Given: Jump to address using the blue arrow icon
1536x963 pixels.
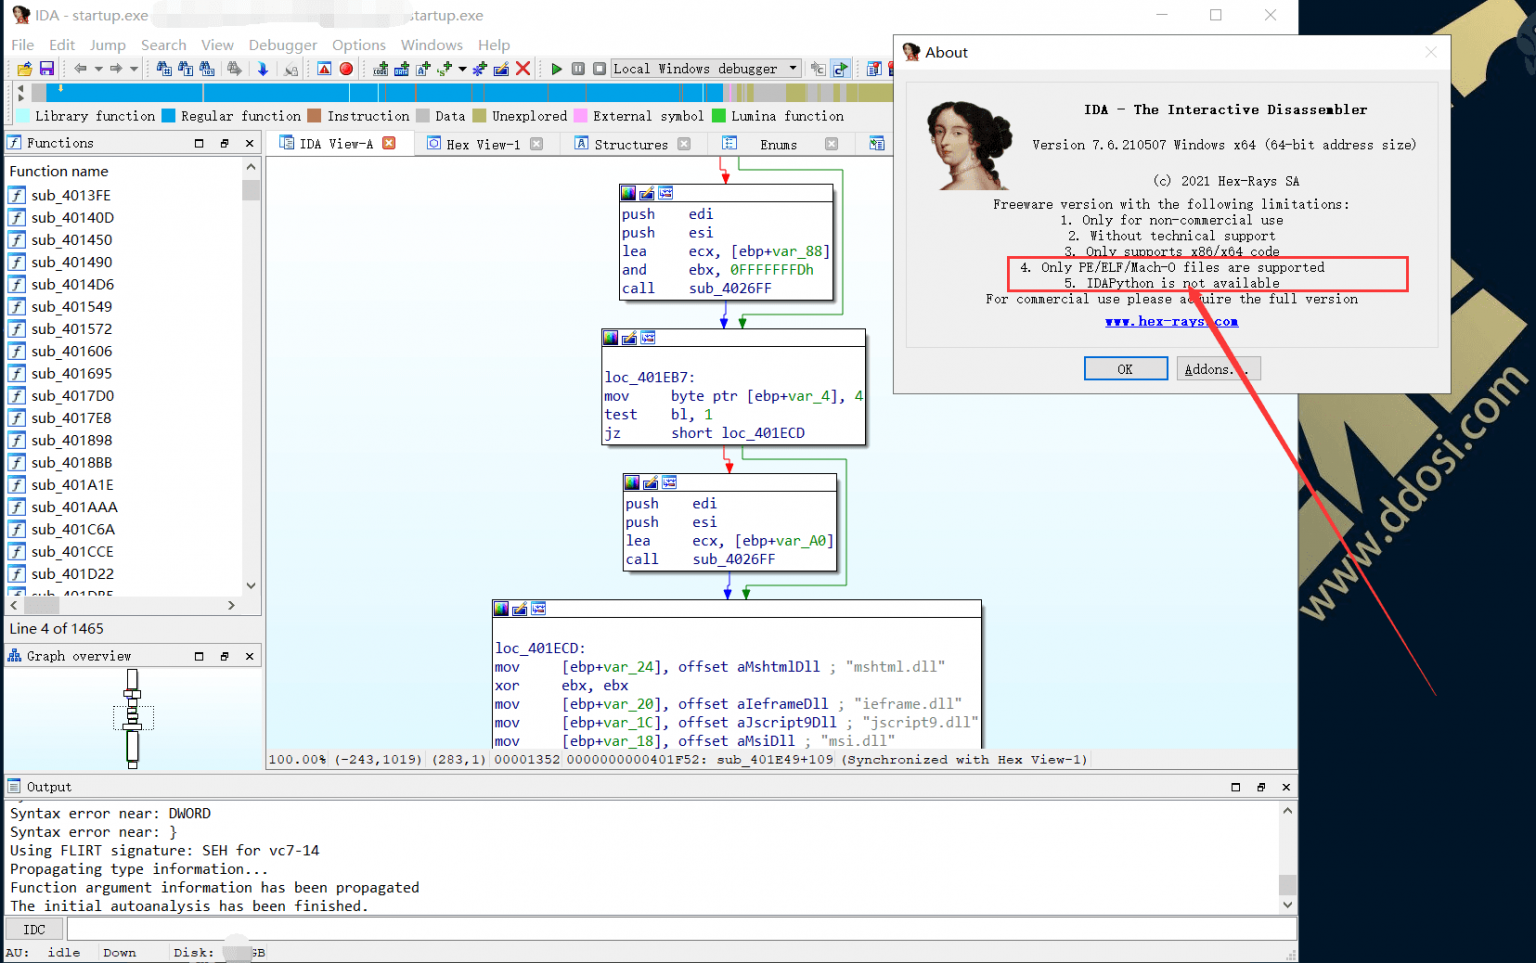Looking at the screenshot, I should (263, 68).
